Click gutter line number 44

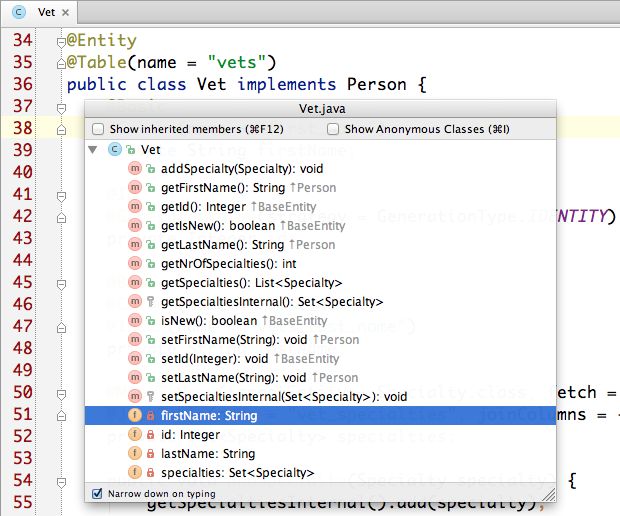click(23, 260)
